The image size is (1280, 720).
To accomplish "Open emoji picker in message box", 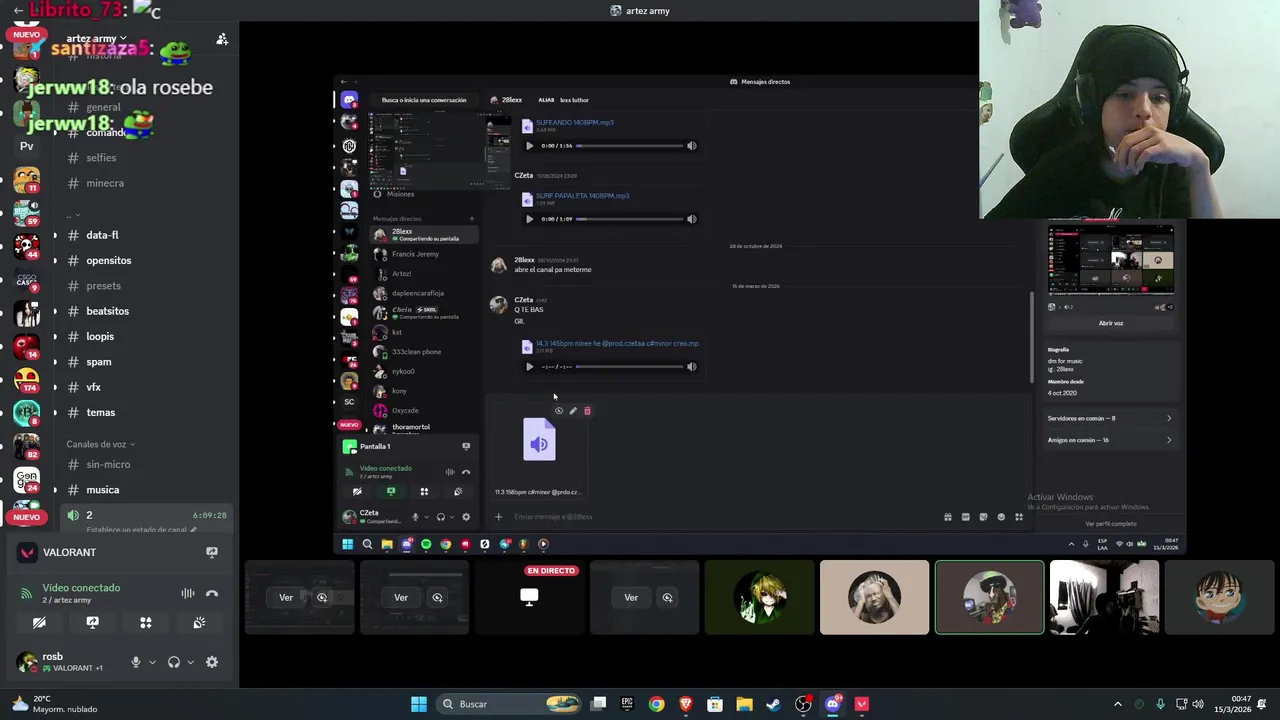I will coord(1001,517).
